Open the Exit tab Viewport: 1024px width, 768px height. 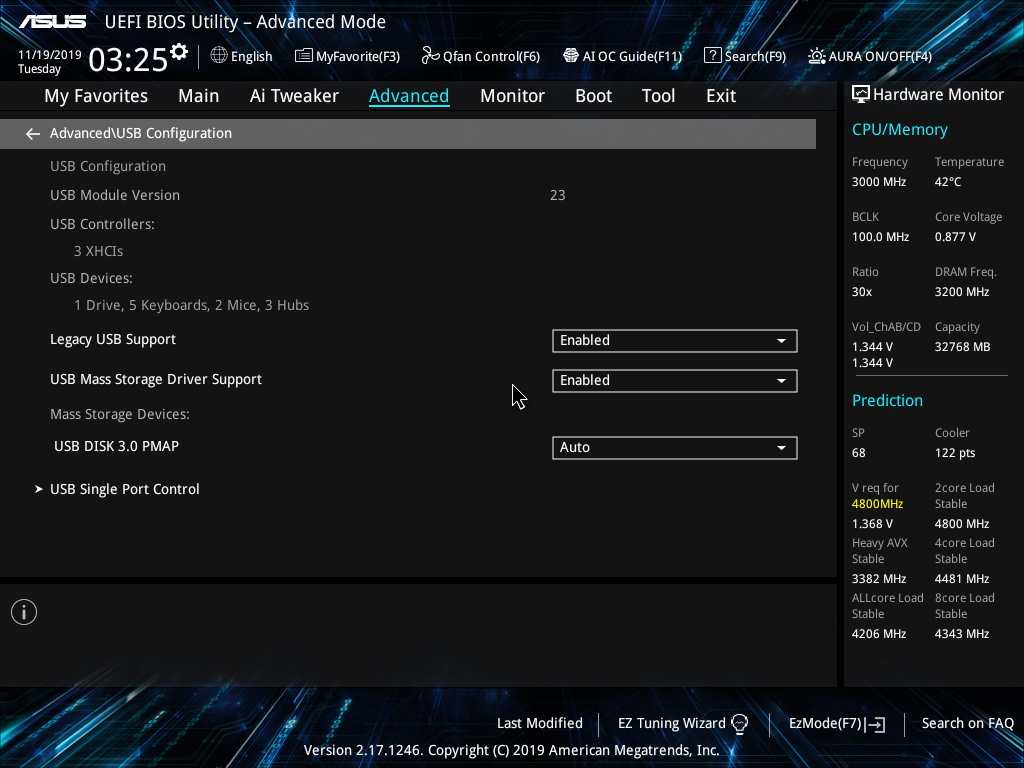(x=721, y=96)
